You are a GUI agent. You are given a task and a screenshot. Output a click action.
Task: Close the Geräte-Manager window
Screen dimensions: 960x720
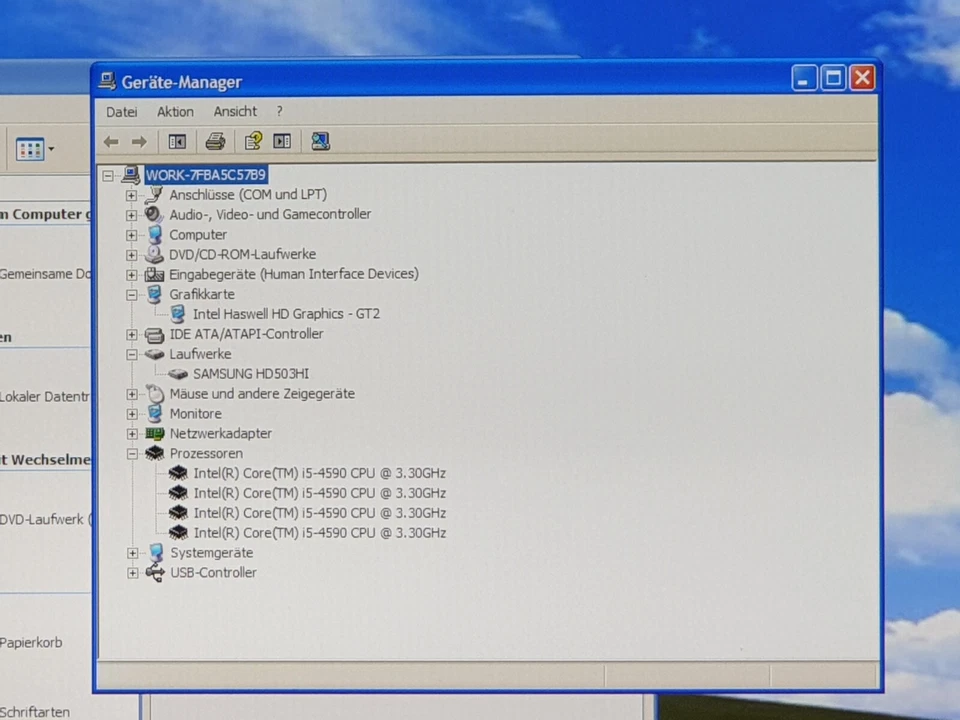[863, 78]
